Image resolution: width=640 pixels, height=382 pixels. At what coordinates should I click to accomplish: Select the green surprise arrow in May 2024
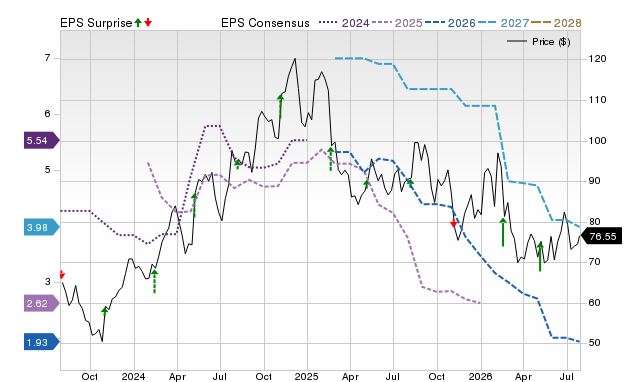(194, 205)
